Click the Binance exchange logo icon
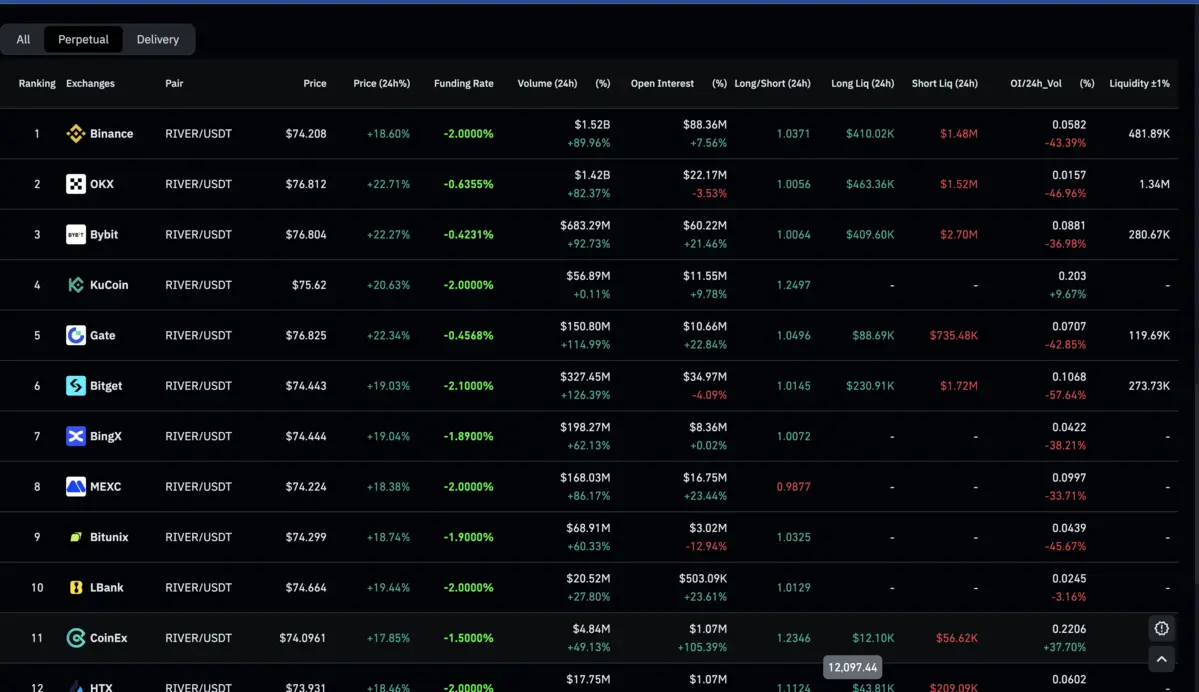Viewport: 1199px width, 692px height. pyautogui.click(x=78, y=133)
